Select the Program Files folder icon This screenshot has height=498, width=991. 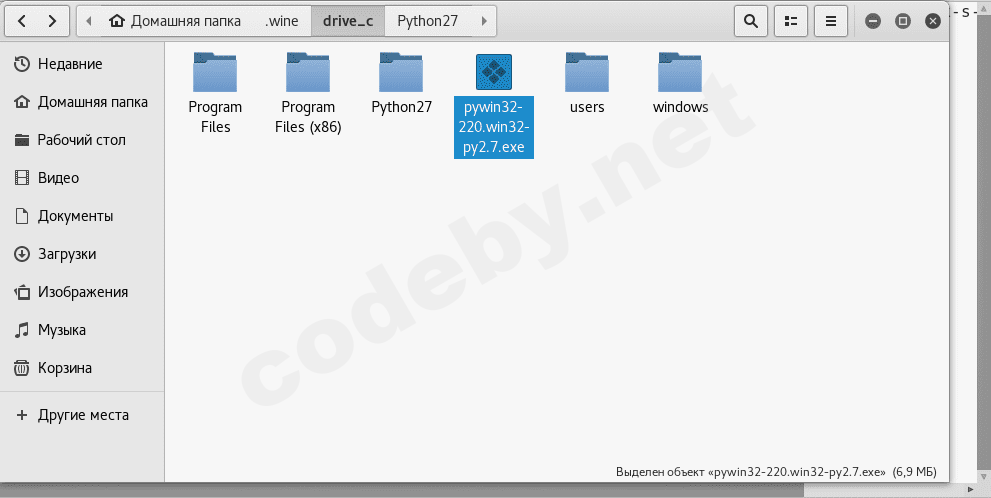click(215, 72)
